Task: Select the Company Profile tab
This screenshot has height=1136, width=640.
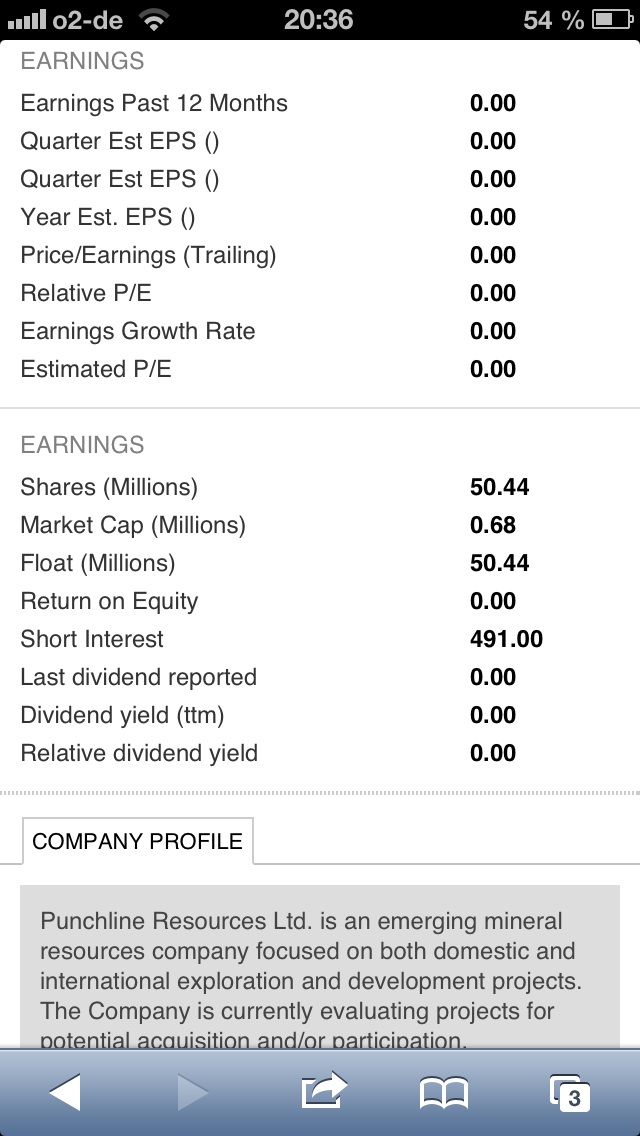Action: click(138, 841)
